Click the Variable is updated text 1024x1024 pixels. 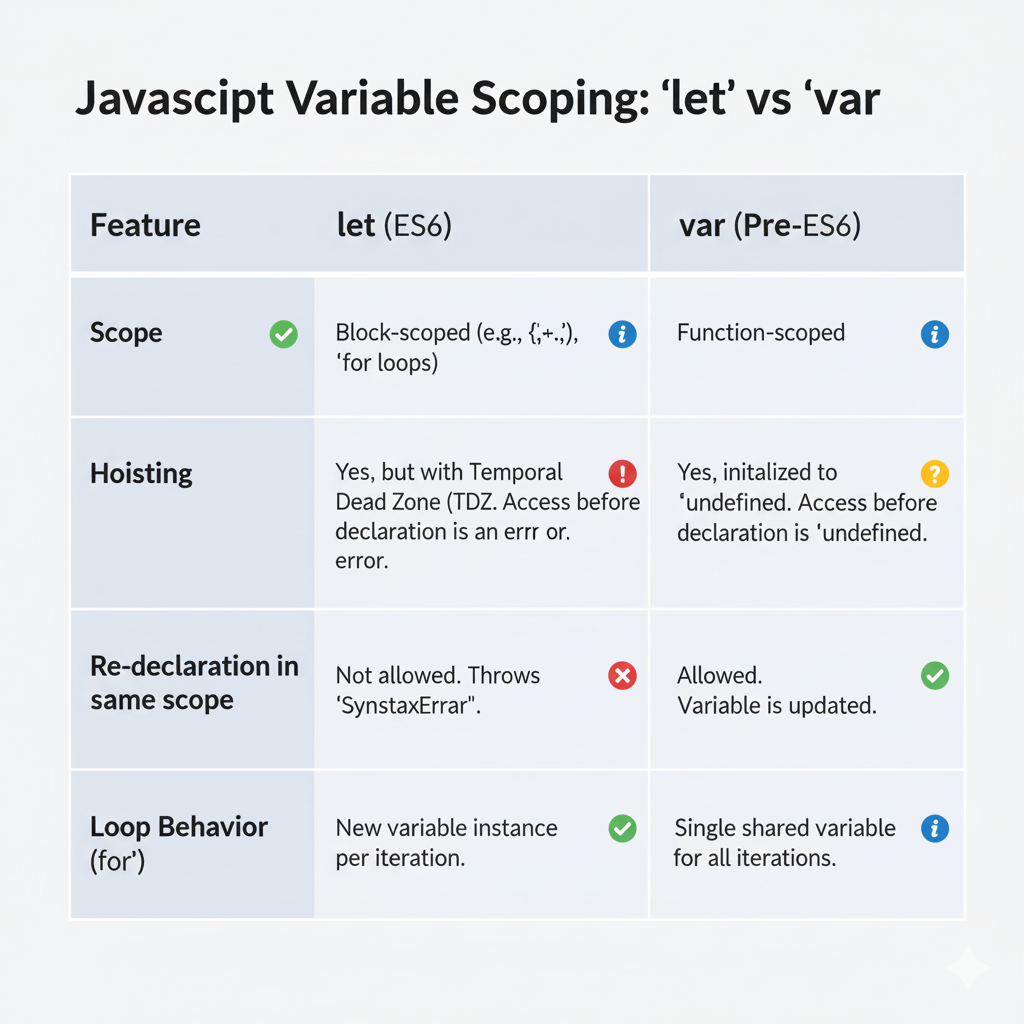tap(776, 705)
